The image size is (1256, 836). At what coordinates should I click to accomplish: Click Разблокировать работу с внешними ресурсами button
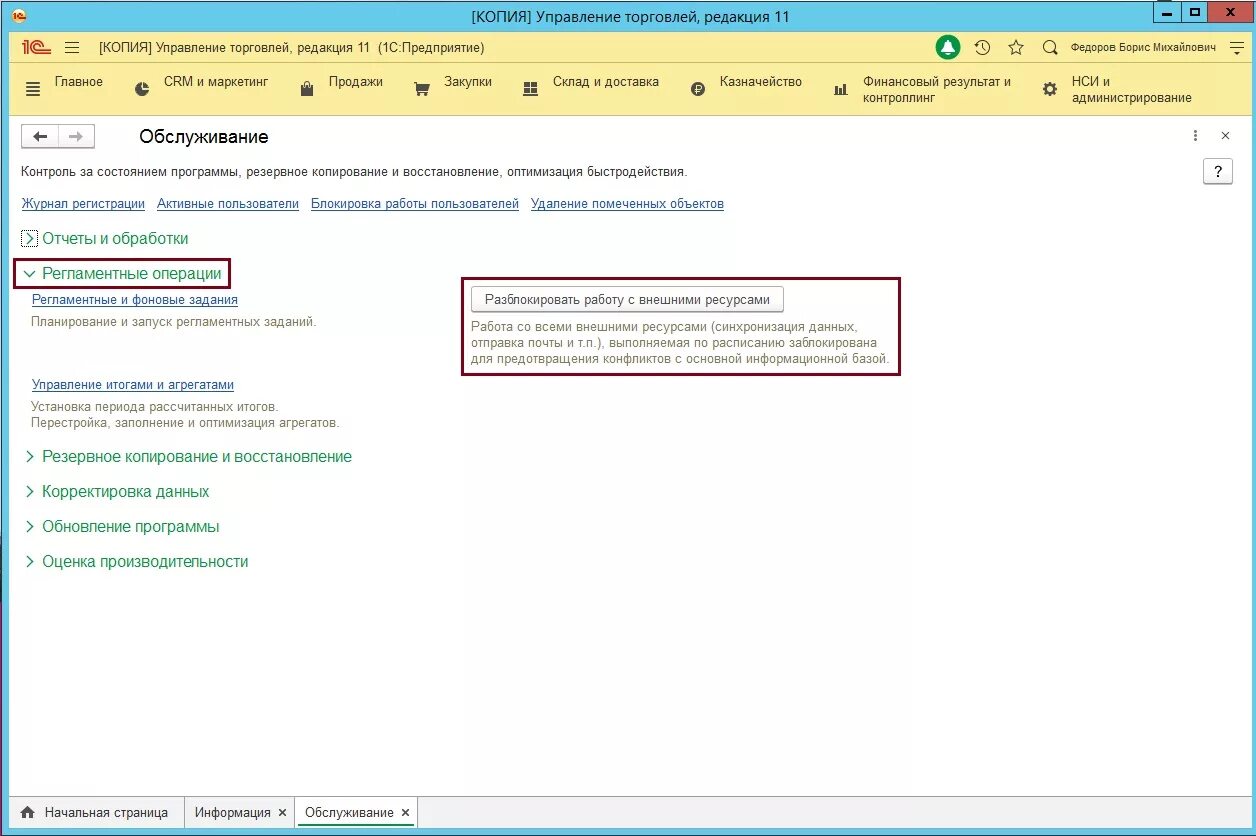[x=627, y=299]
